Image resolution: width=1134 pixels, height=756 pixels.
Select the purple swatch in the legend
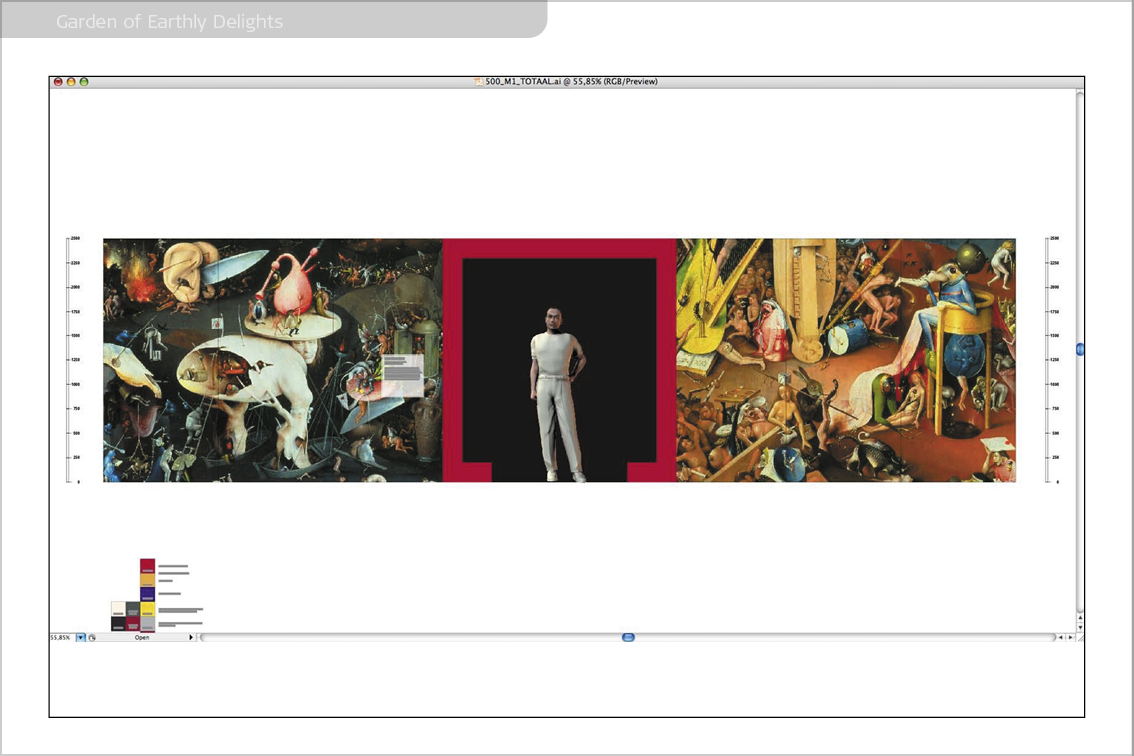pyautogui.click(x=148, y=594)
